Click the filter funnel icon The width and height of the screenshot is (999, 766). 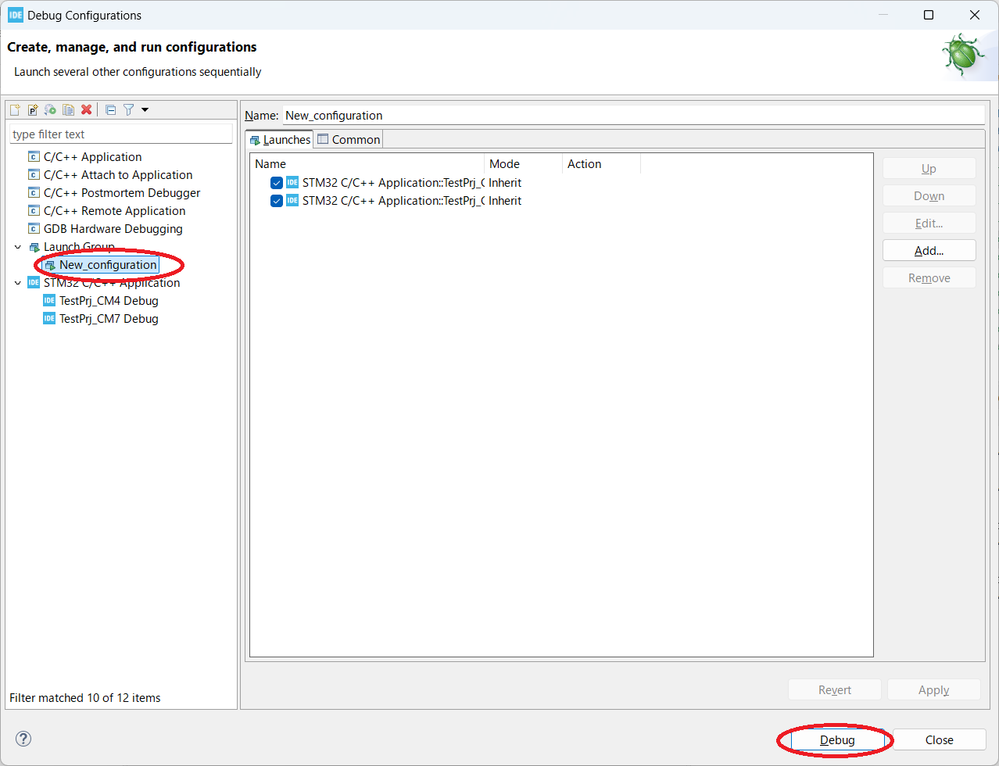click(129, 110)
